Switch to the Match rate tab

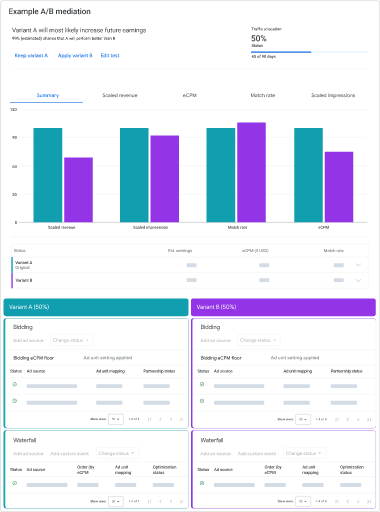click(x=263, y=95)
